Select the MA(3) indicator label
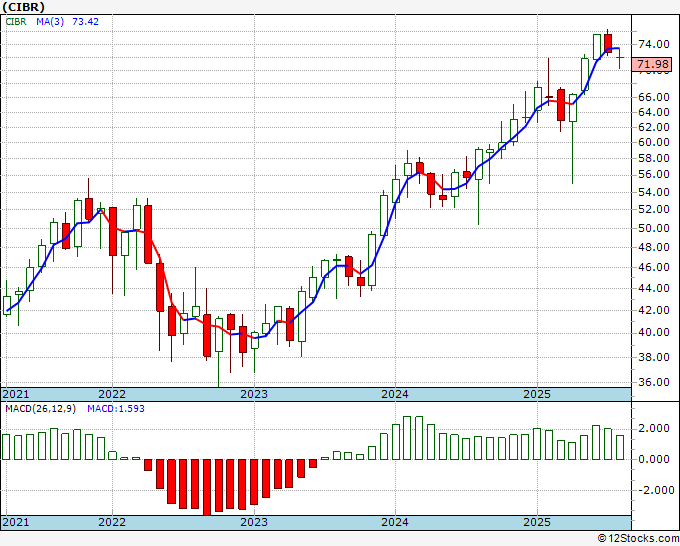 click(x=50, y=22)
